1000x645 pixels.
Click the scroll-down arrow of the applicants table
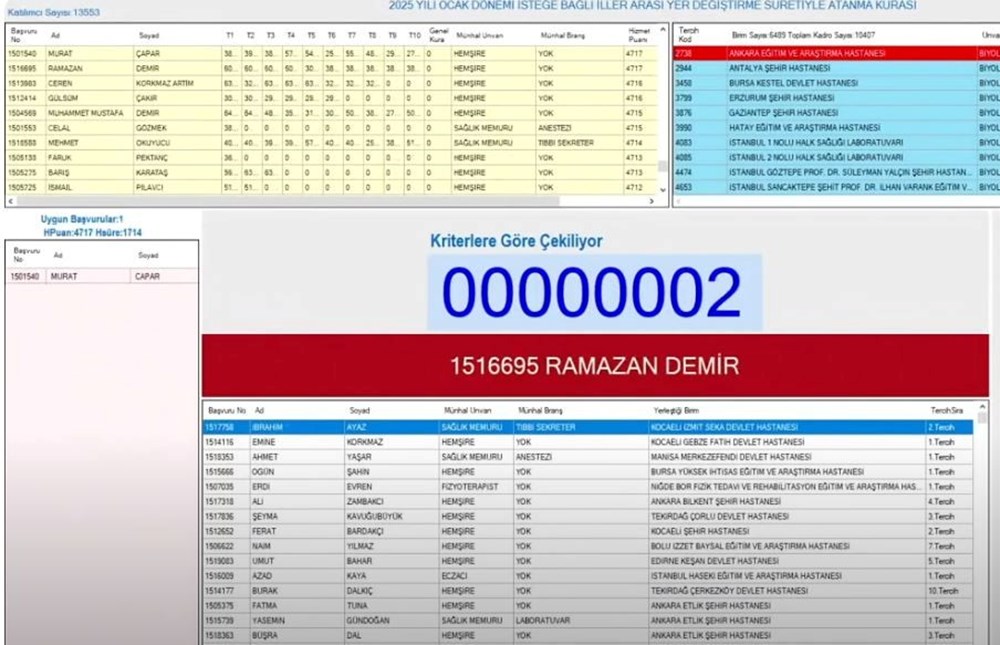click(661, 189)
